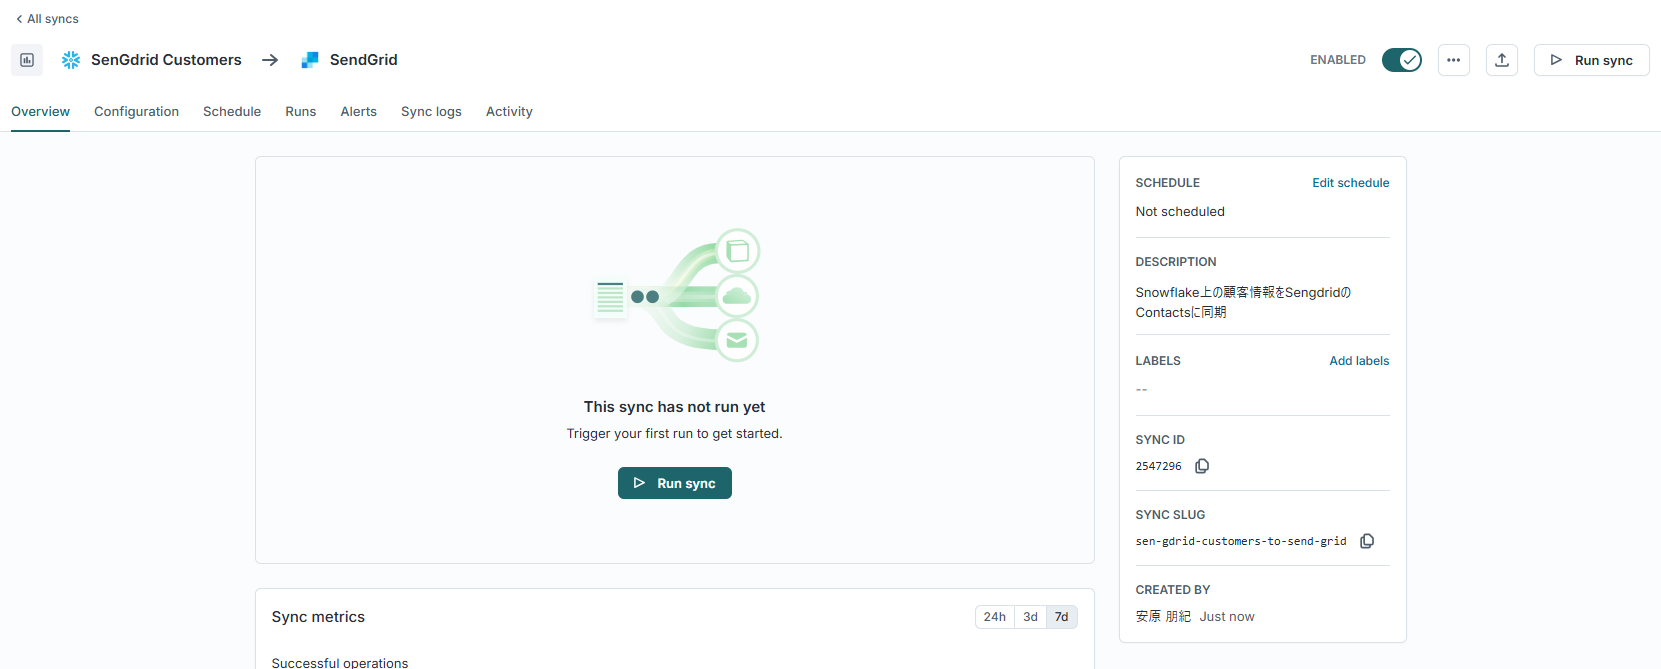
Task: Select the 24h metrics range
Action: coord(995,617)
